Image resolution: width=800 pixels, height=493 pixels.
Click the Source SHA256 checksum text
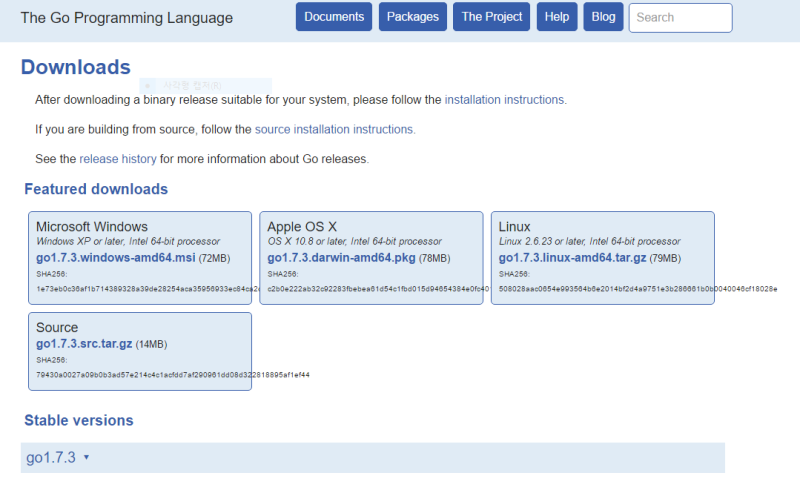(x=173, y=375)
